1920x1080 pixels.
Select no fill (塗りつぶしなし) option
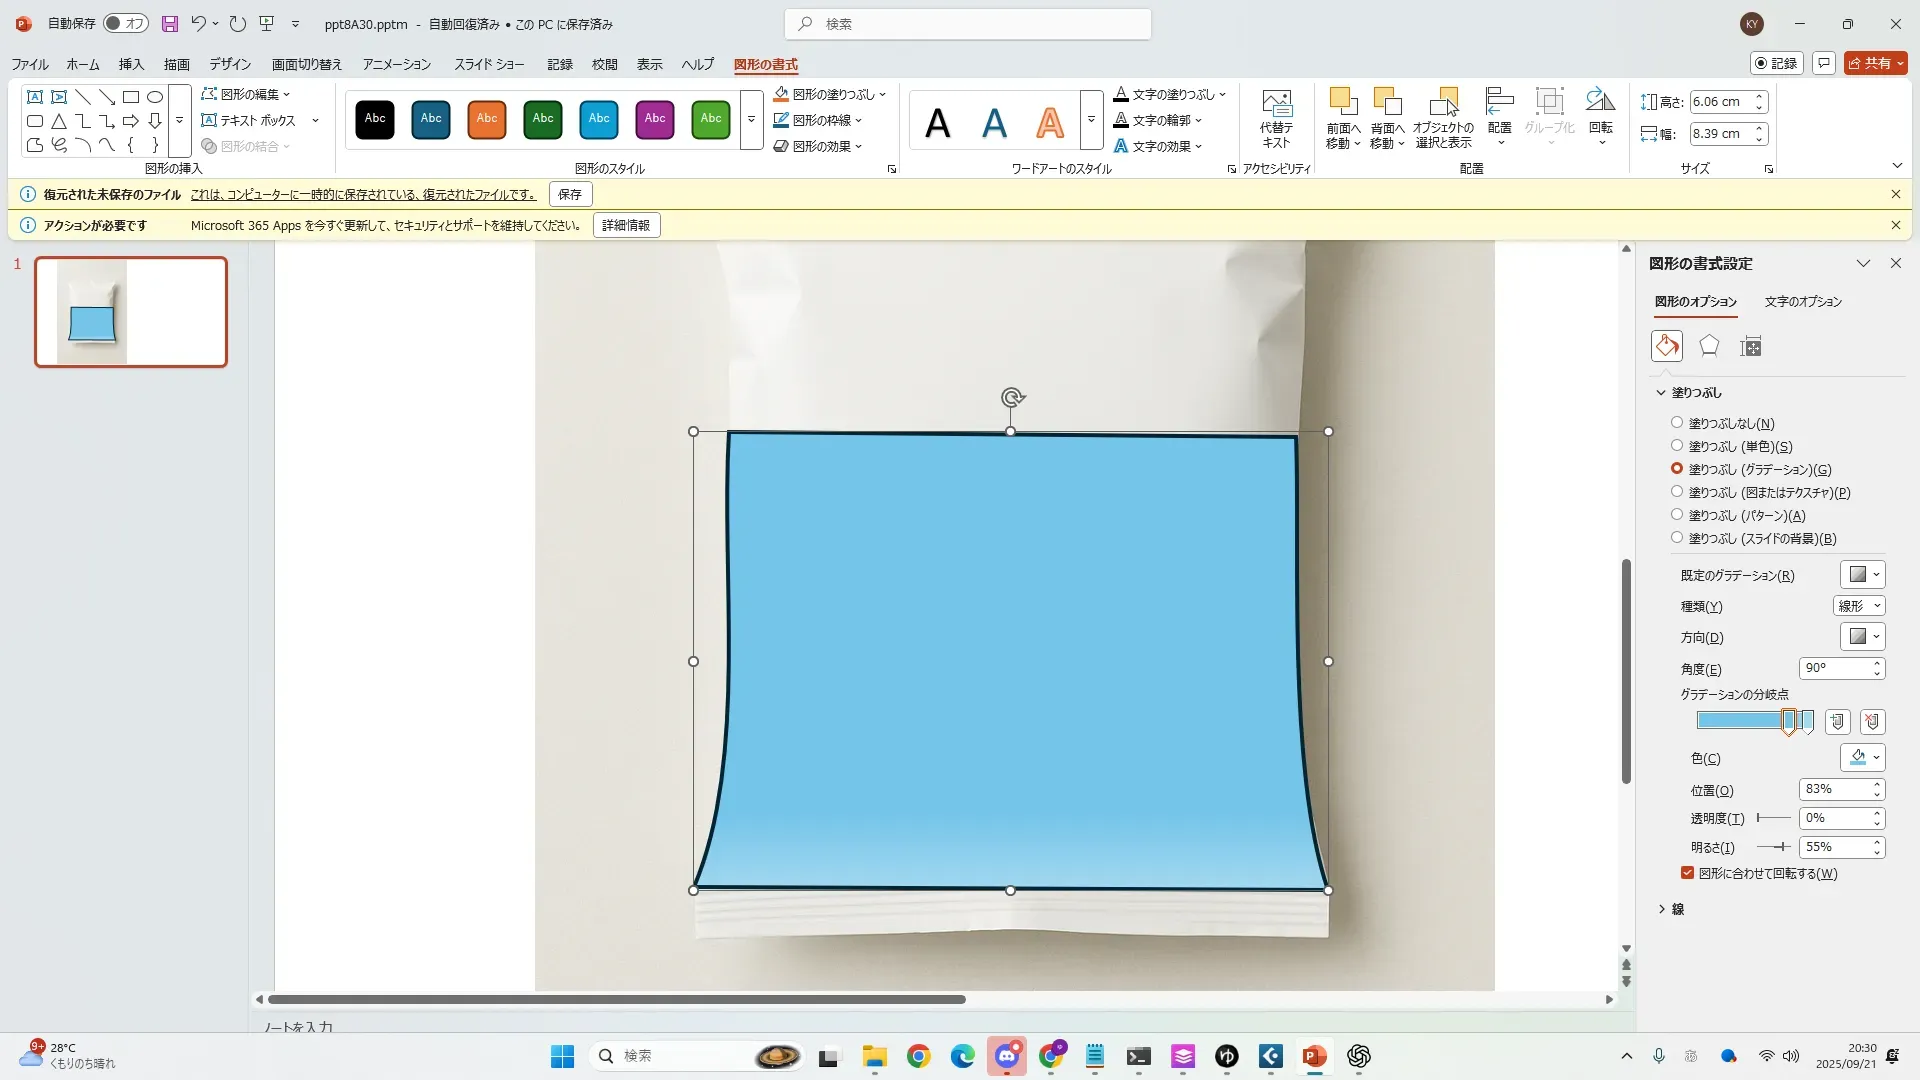pos(1677,423)
